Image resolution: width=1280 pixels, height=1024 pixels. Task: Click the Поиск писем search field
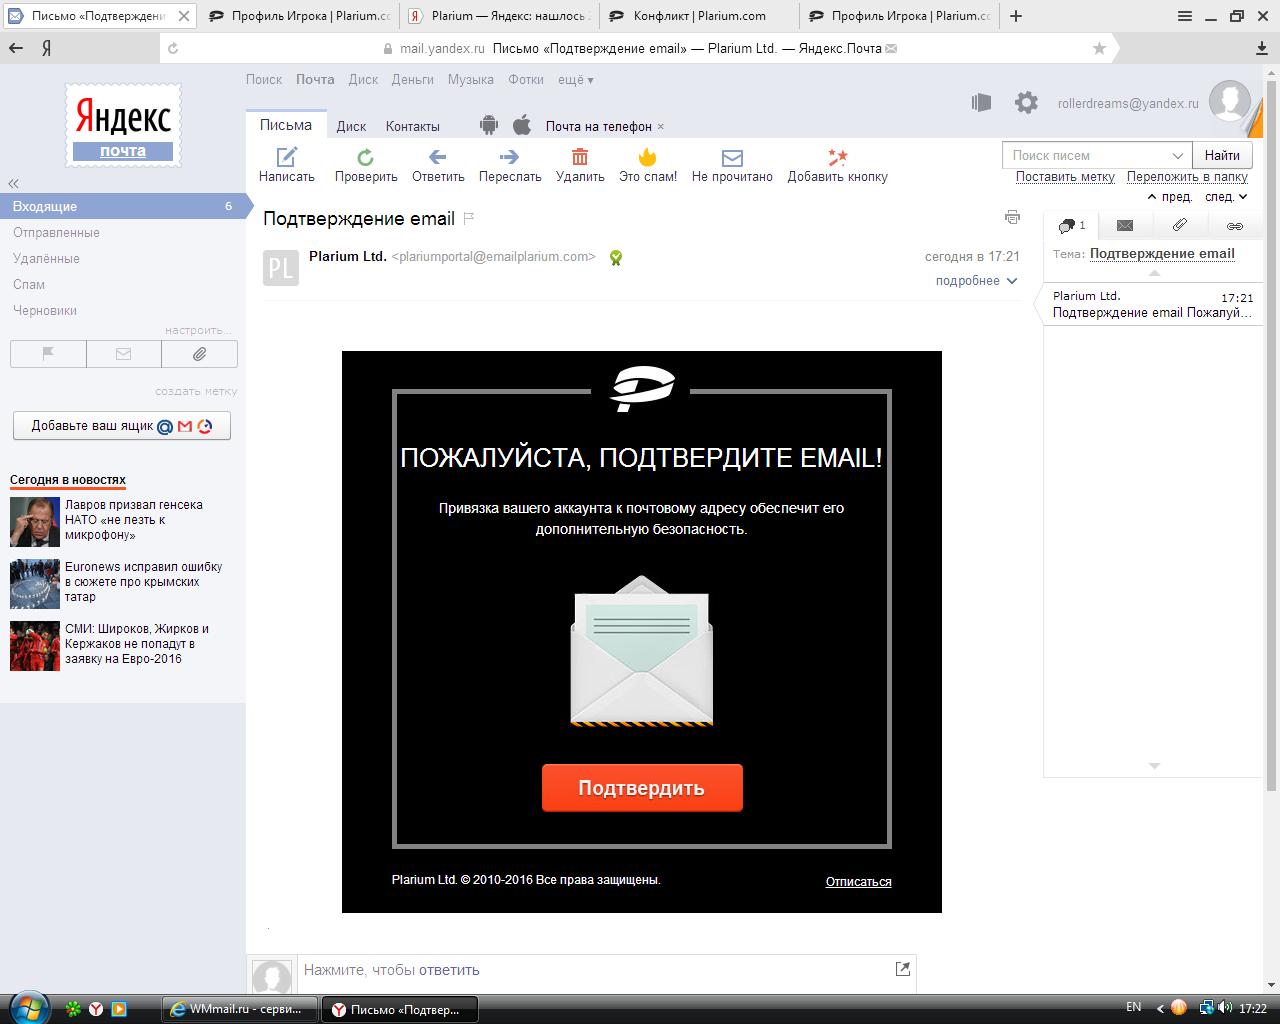(1085, 156)
